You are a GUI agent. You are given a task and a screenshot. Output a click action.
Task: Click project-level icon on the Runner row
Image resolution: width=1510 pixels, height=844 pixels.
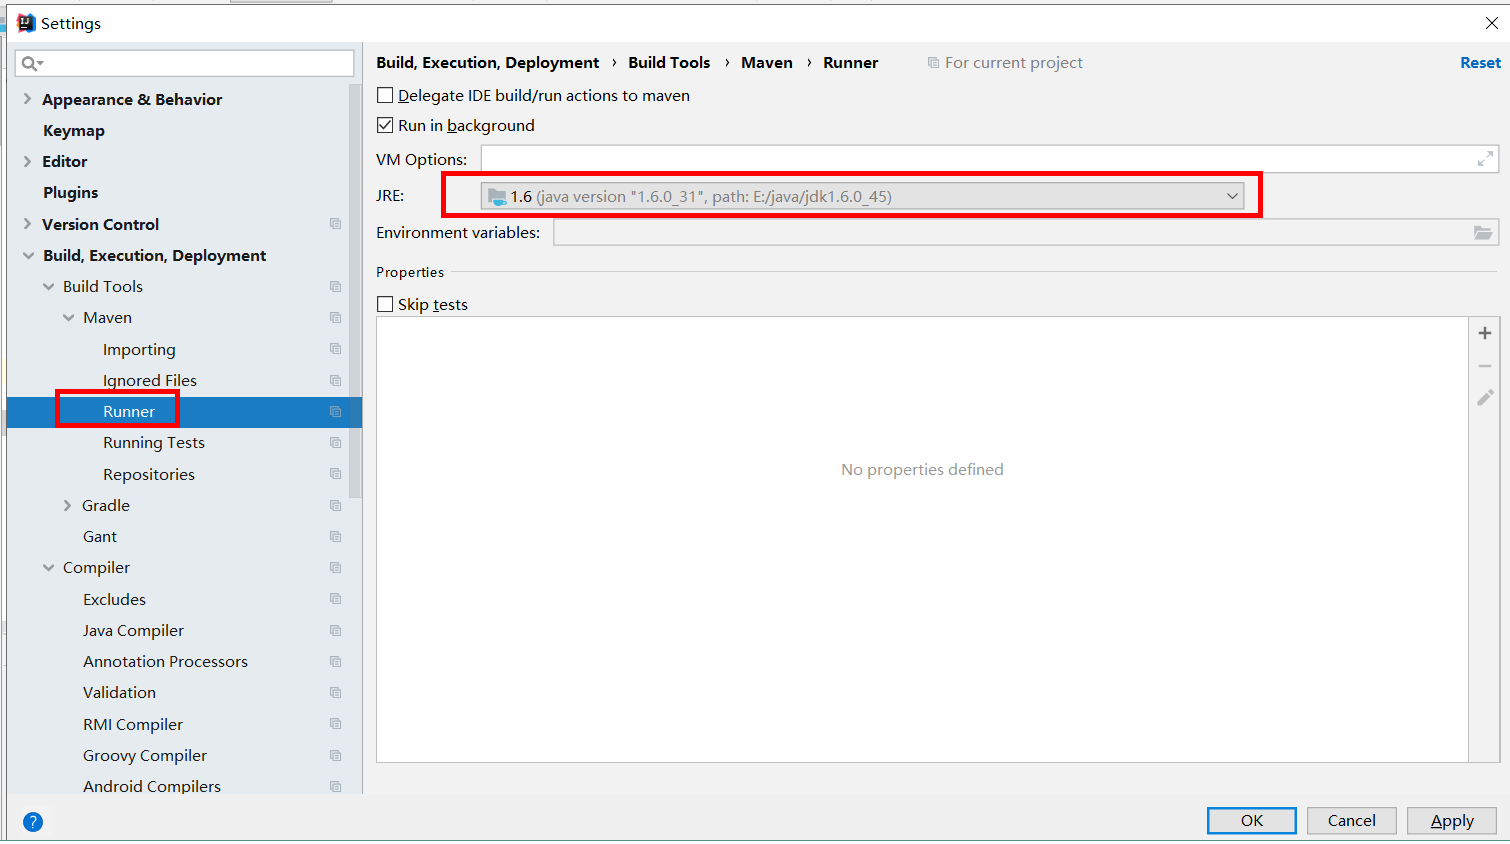336,412
